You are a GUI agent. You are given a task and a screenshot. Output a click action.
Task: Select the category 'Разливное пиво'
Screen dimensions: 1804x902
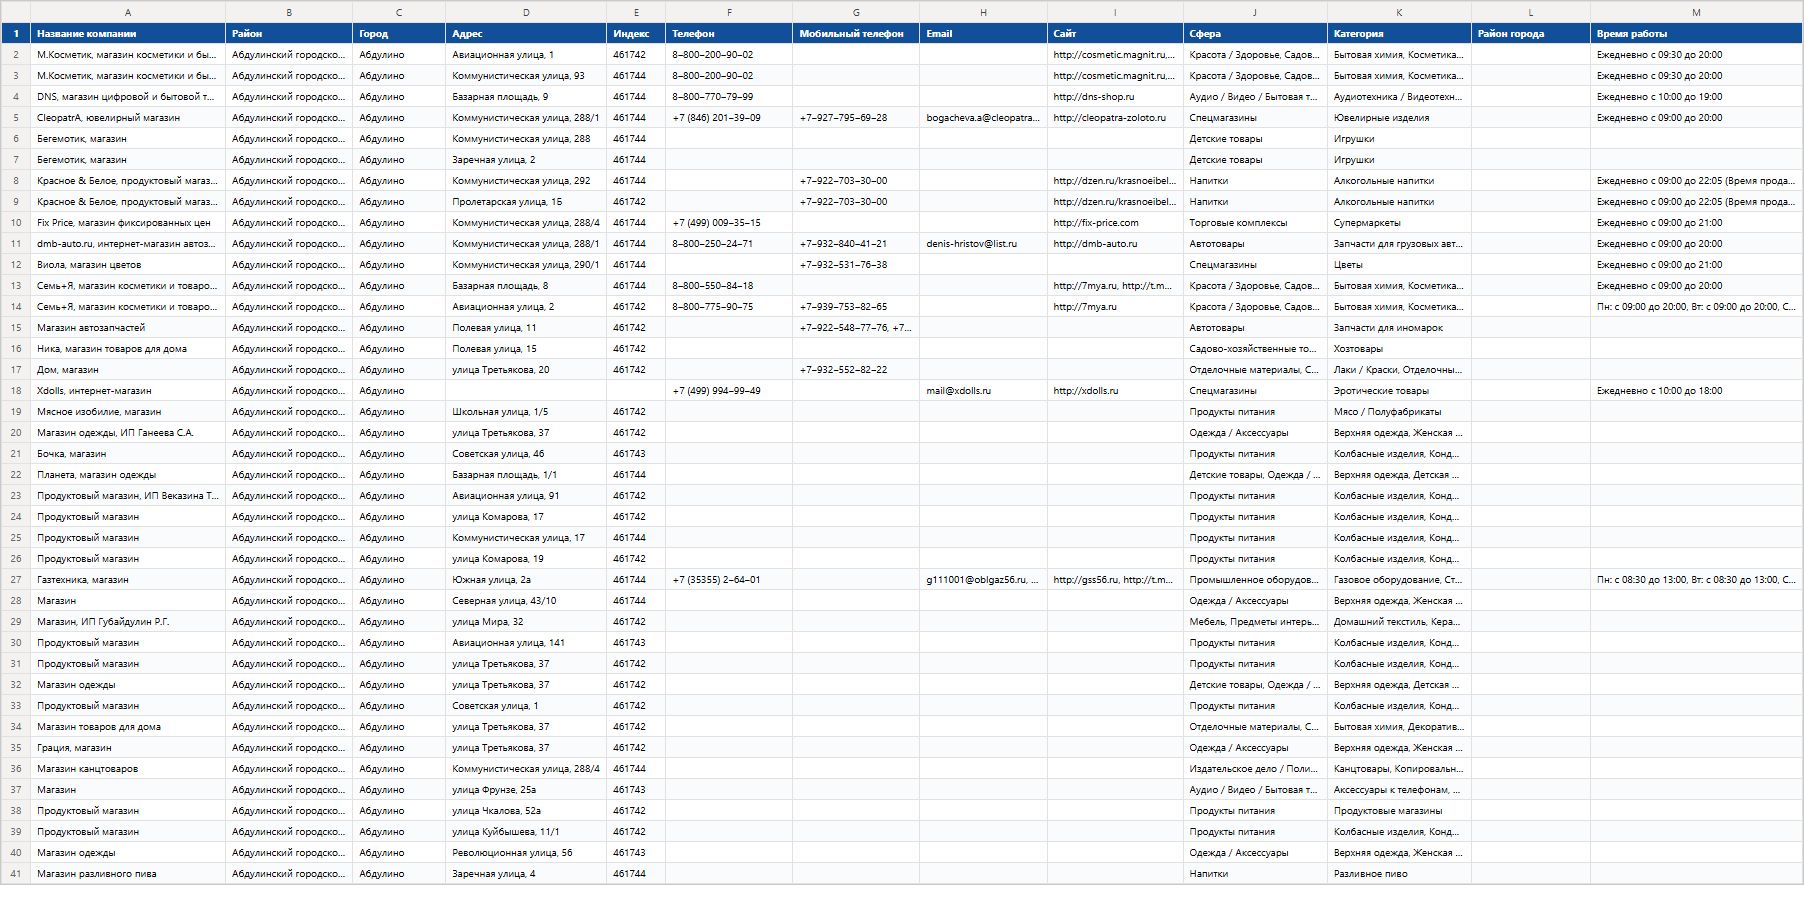click(1399, 873)
